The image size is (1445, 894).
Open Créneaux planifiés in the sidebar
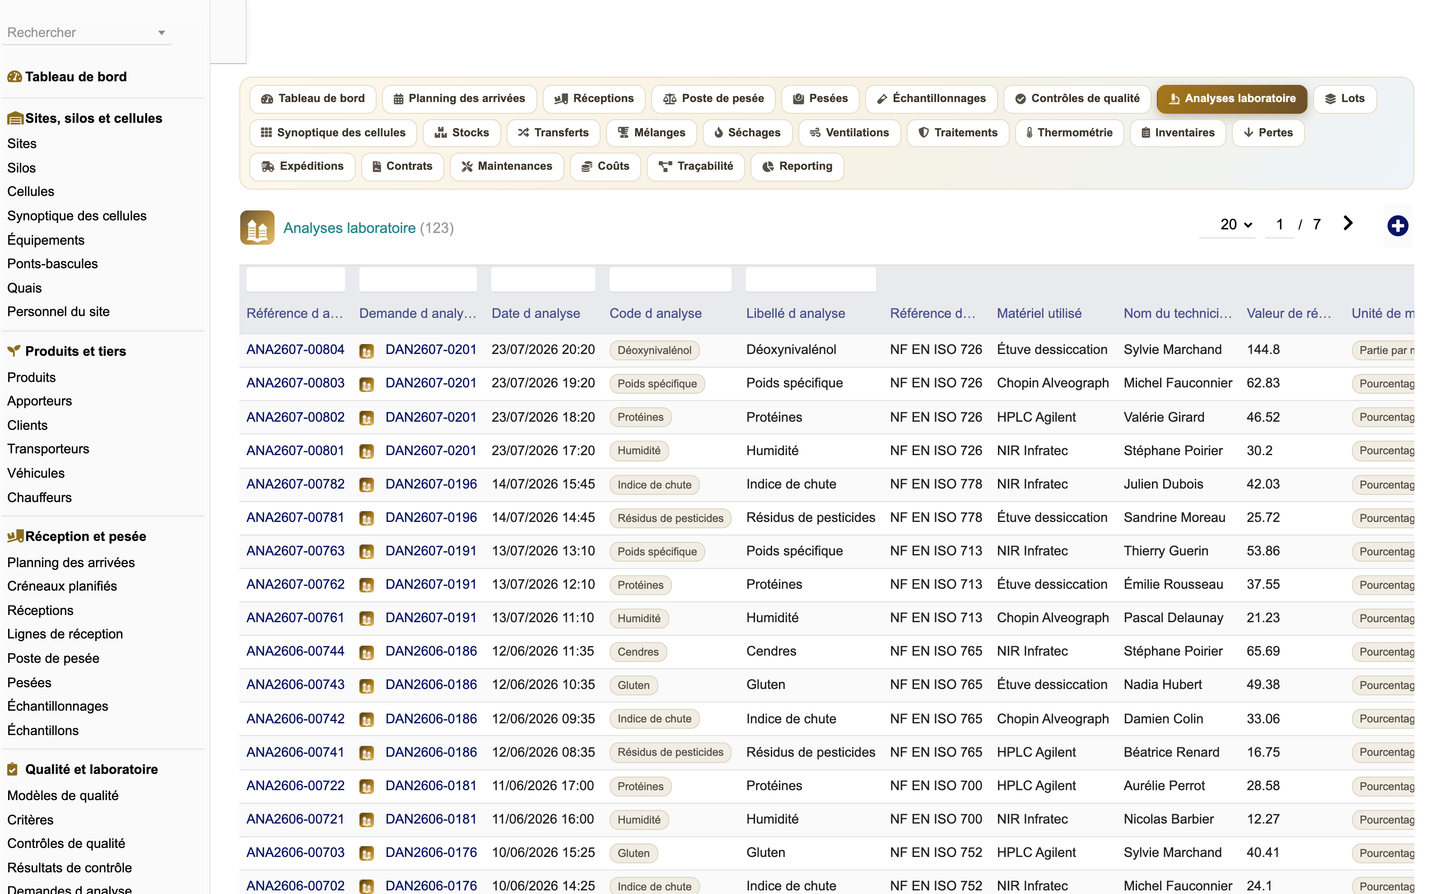coord(62,586)
